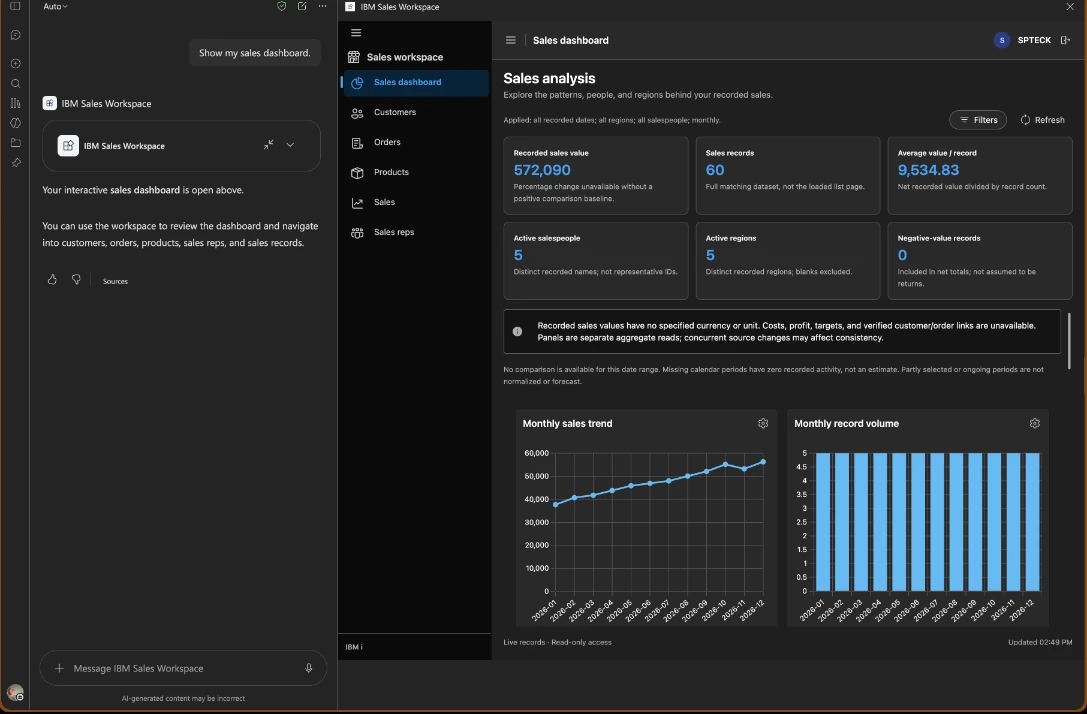
Task: Open the Filters button
Action: click(977, 120)
